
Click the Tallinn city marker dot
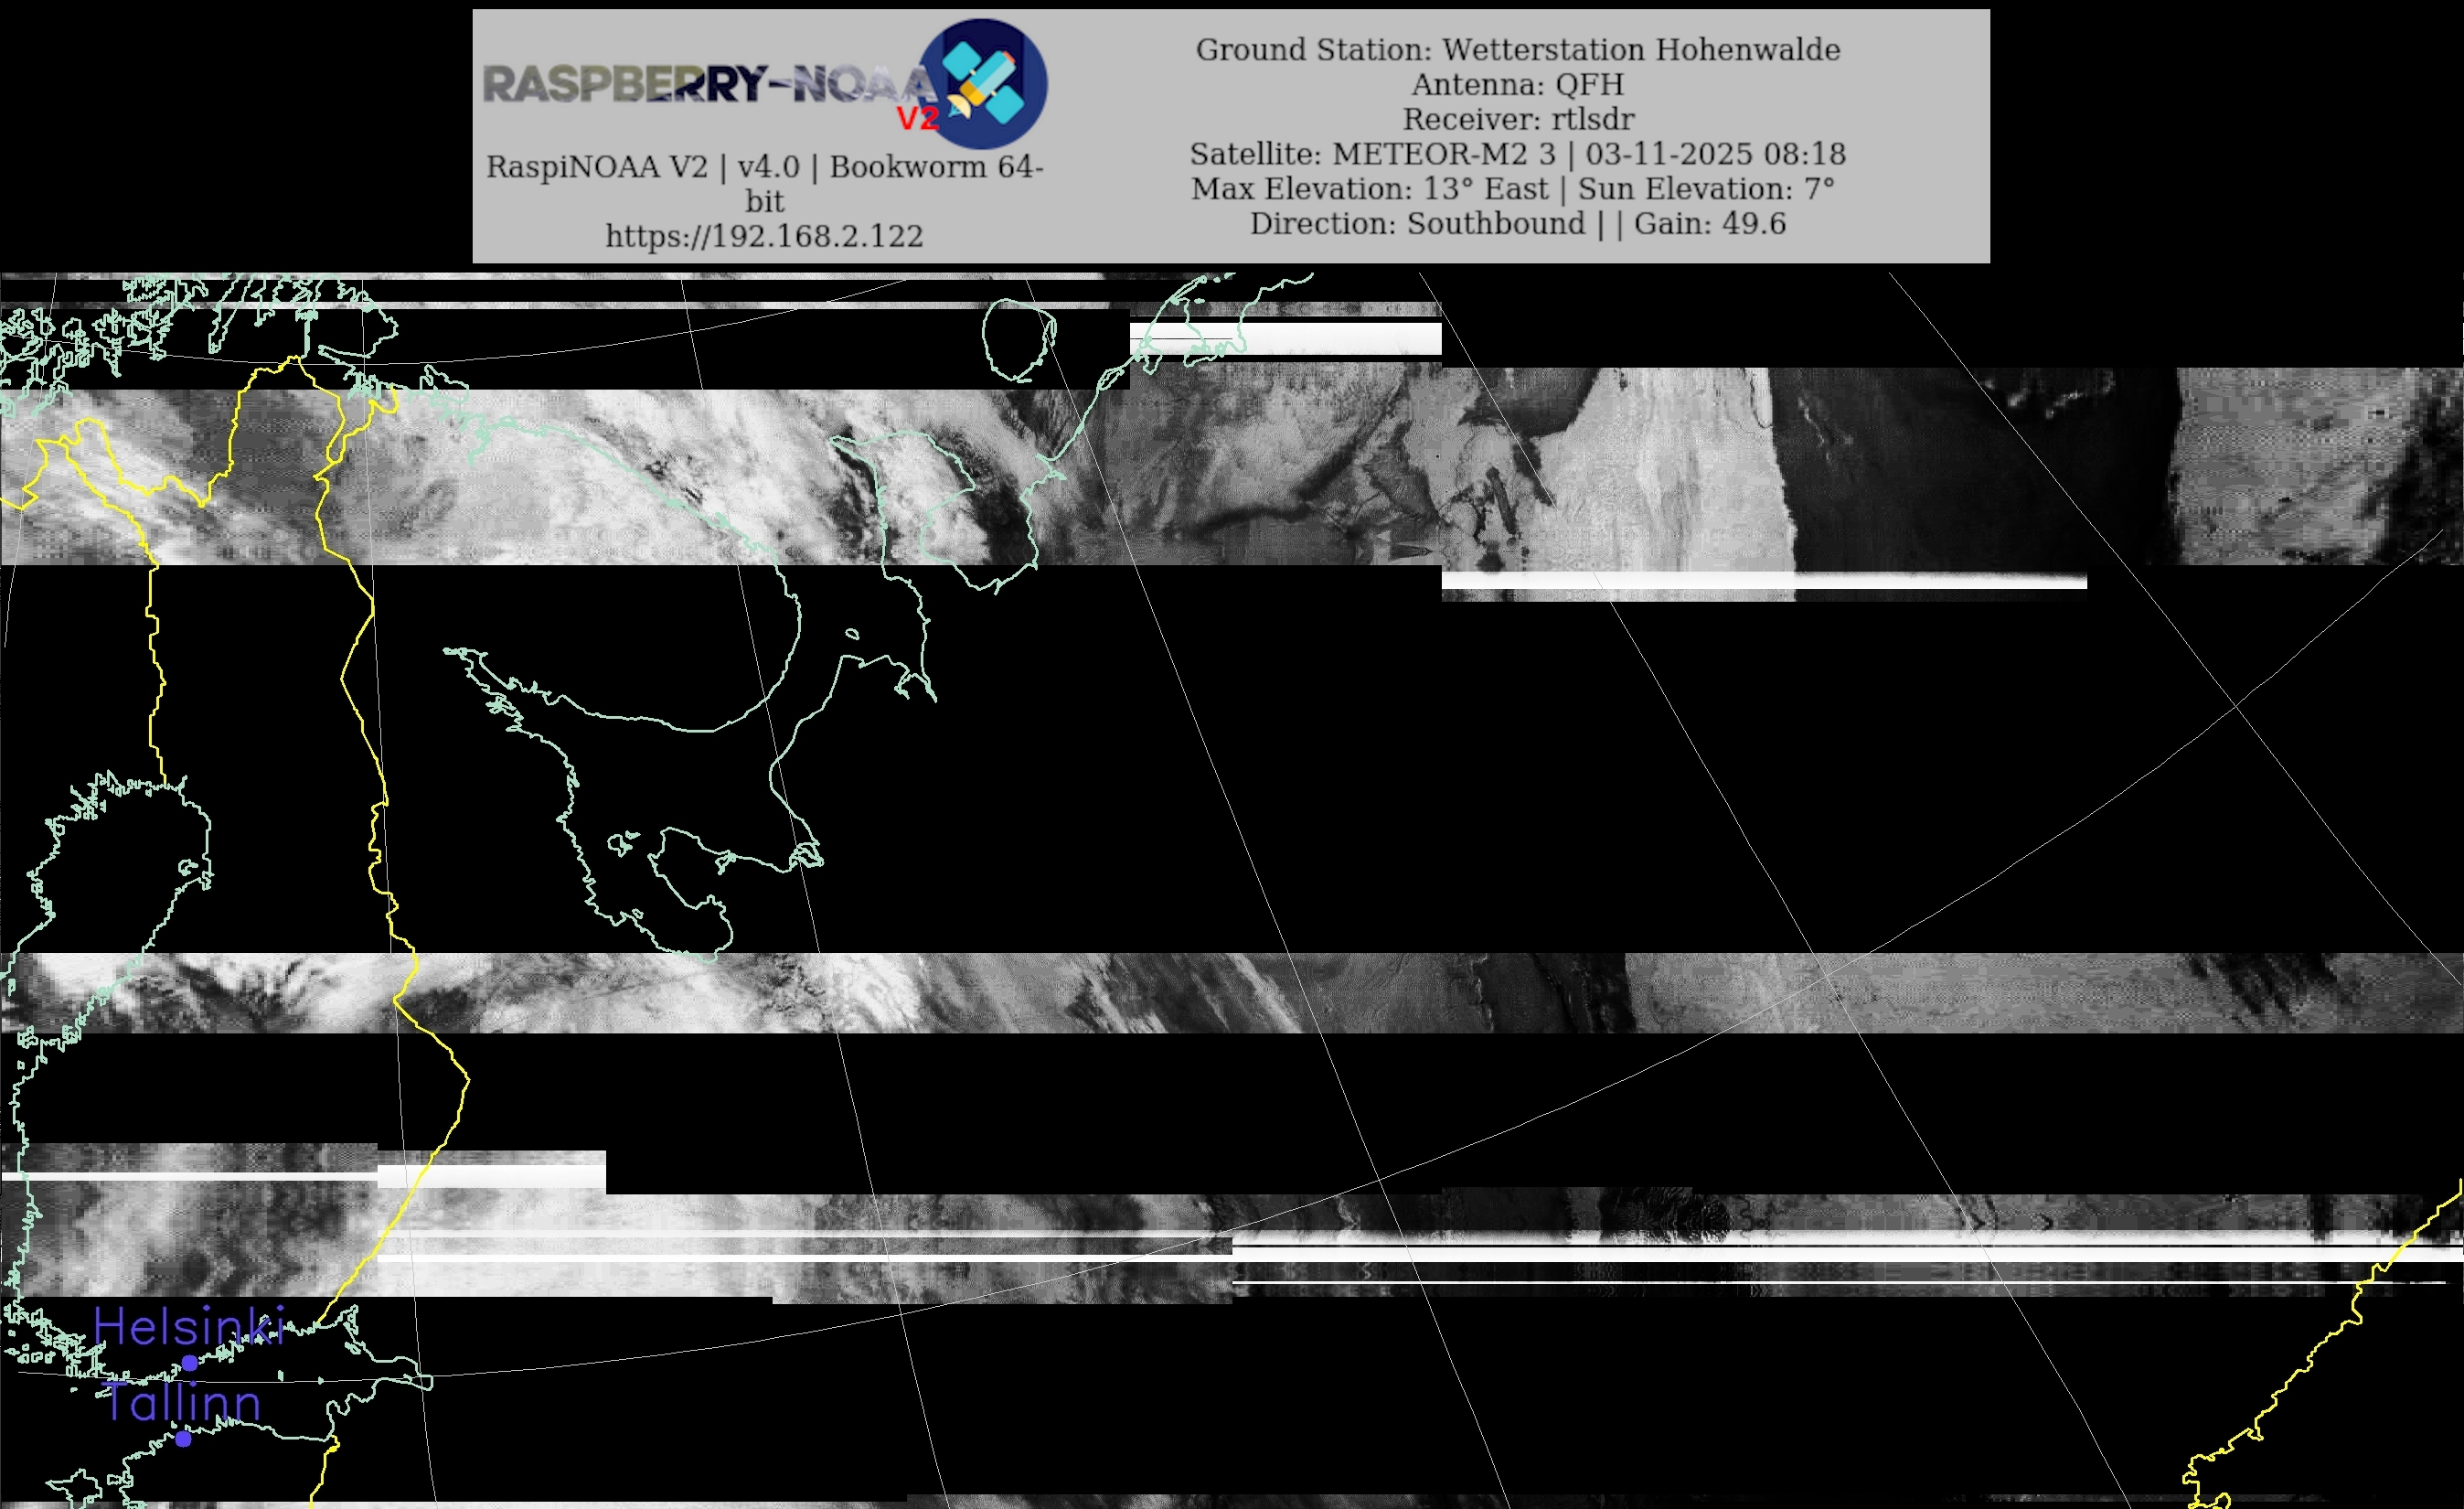183,1438
